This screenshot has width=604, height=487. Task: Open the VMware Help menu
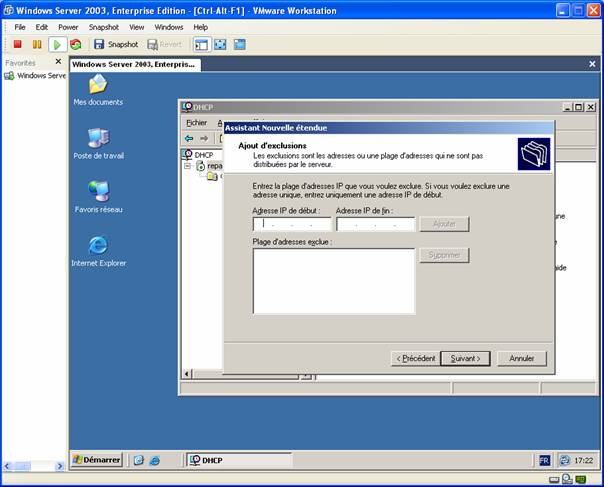200,27
